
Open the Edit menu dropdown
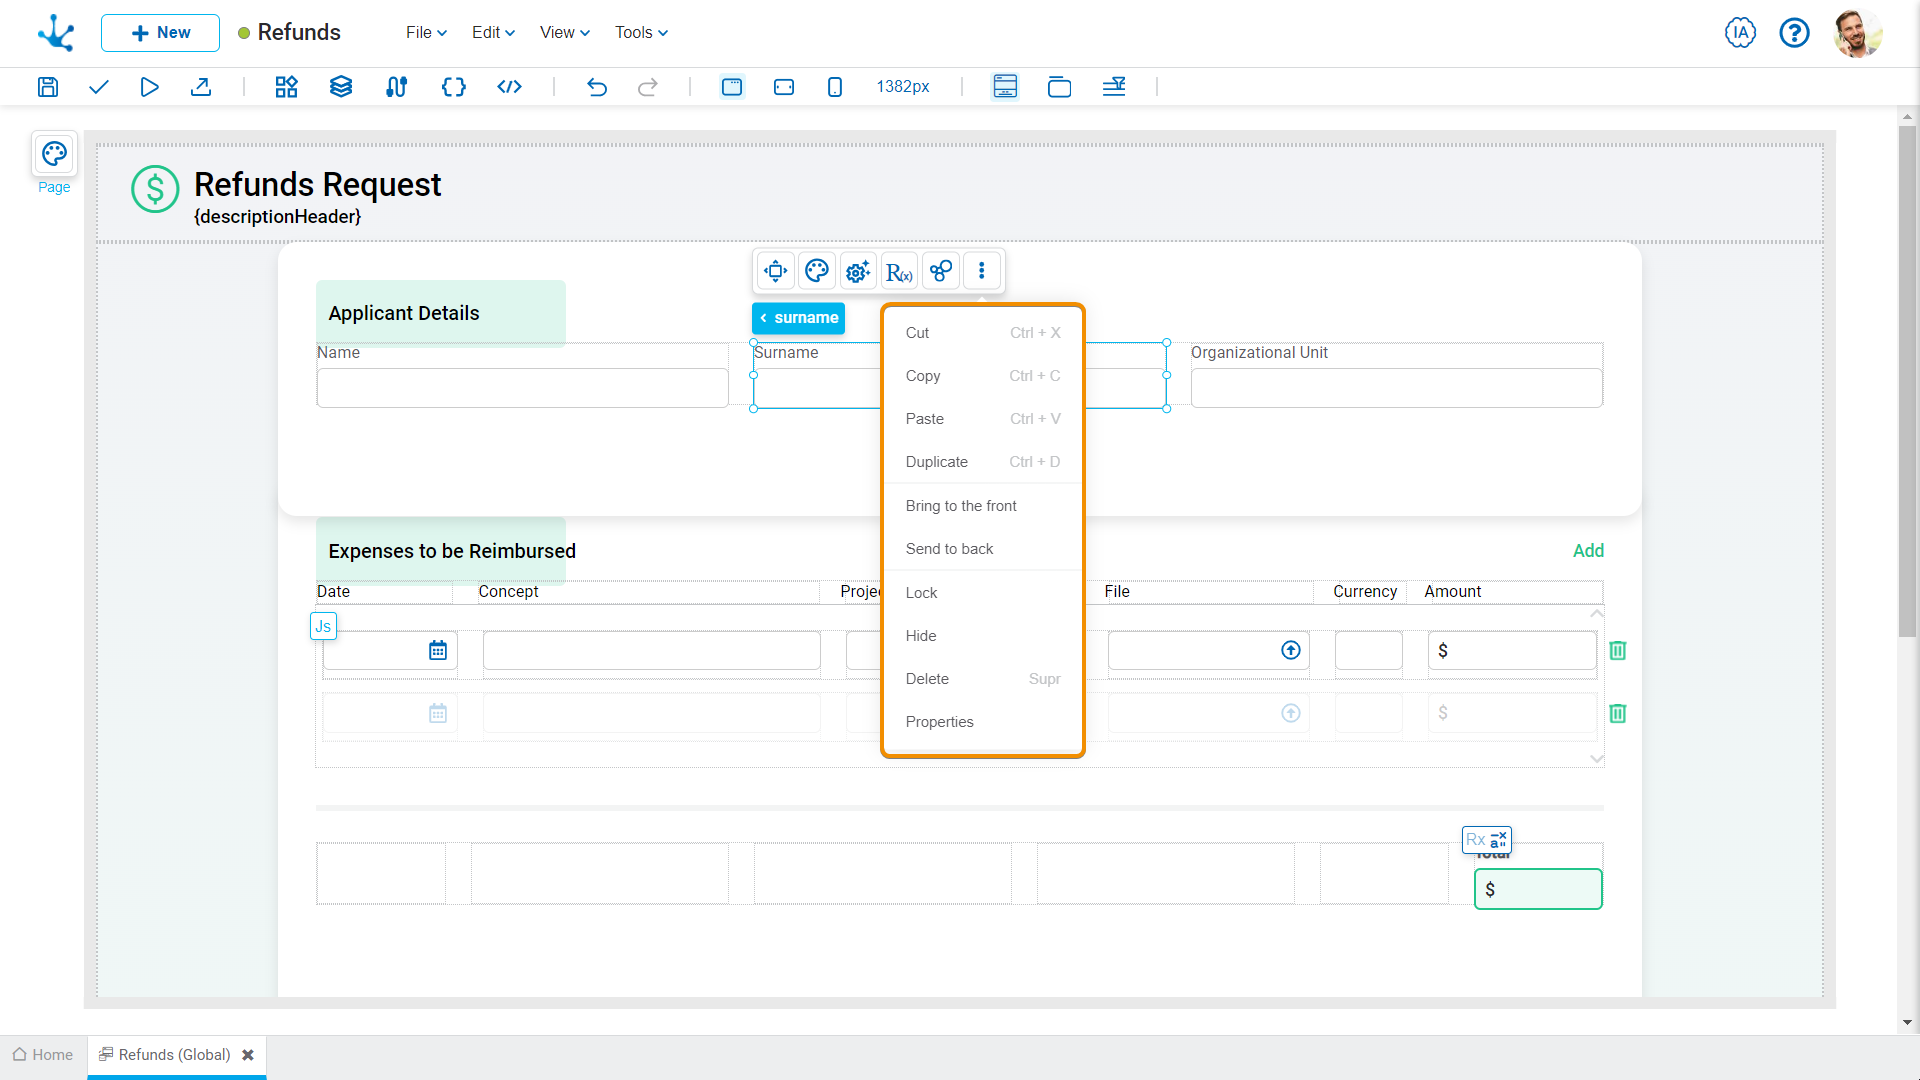coord(491,32)
